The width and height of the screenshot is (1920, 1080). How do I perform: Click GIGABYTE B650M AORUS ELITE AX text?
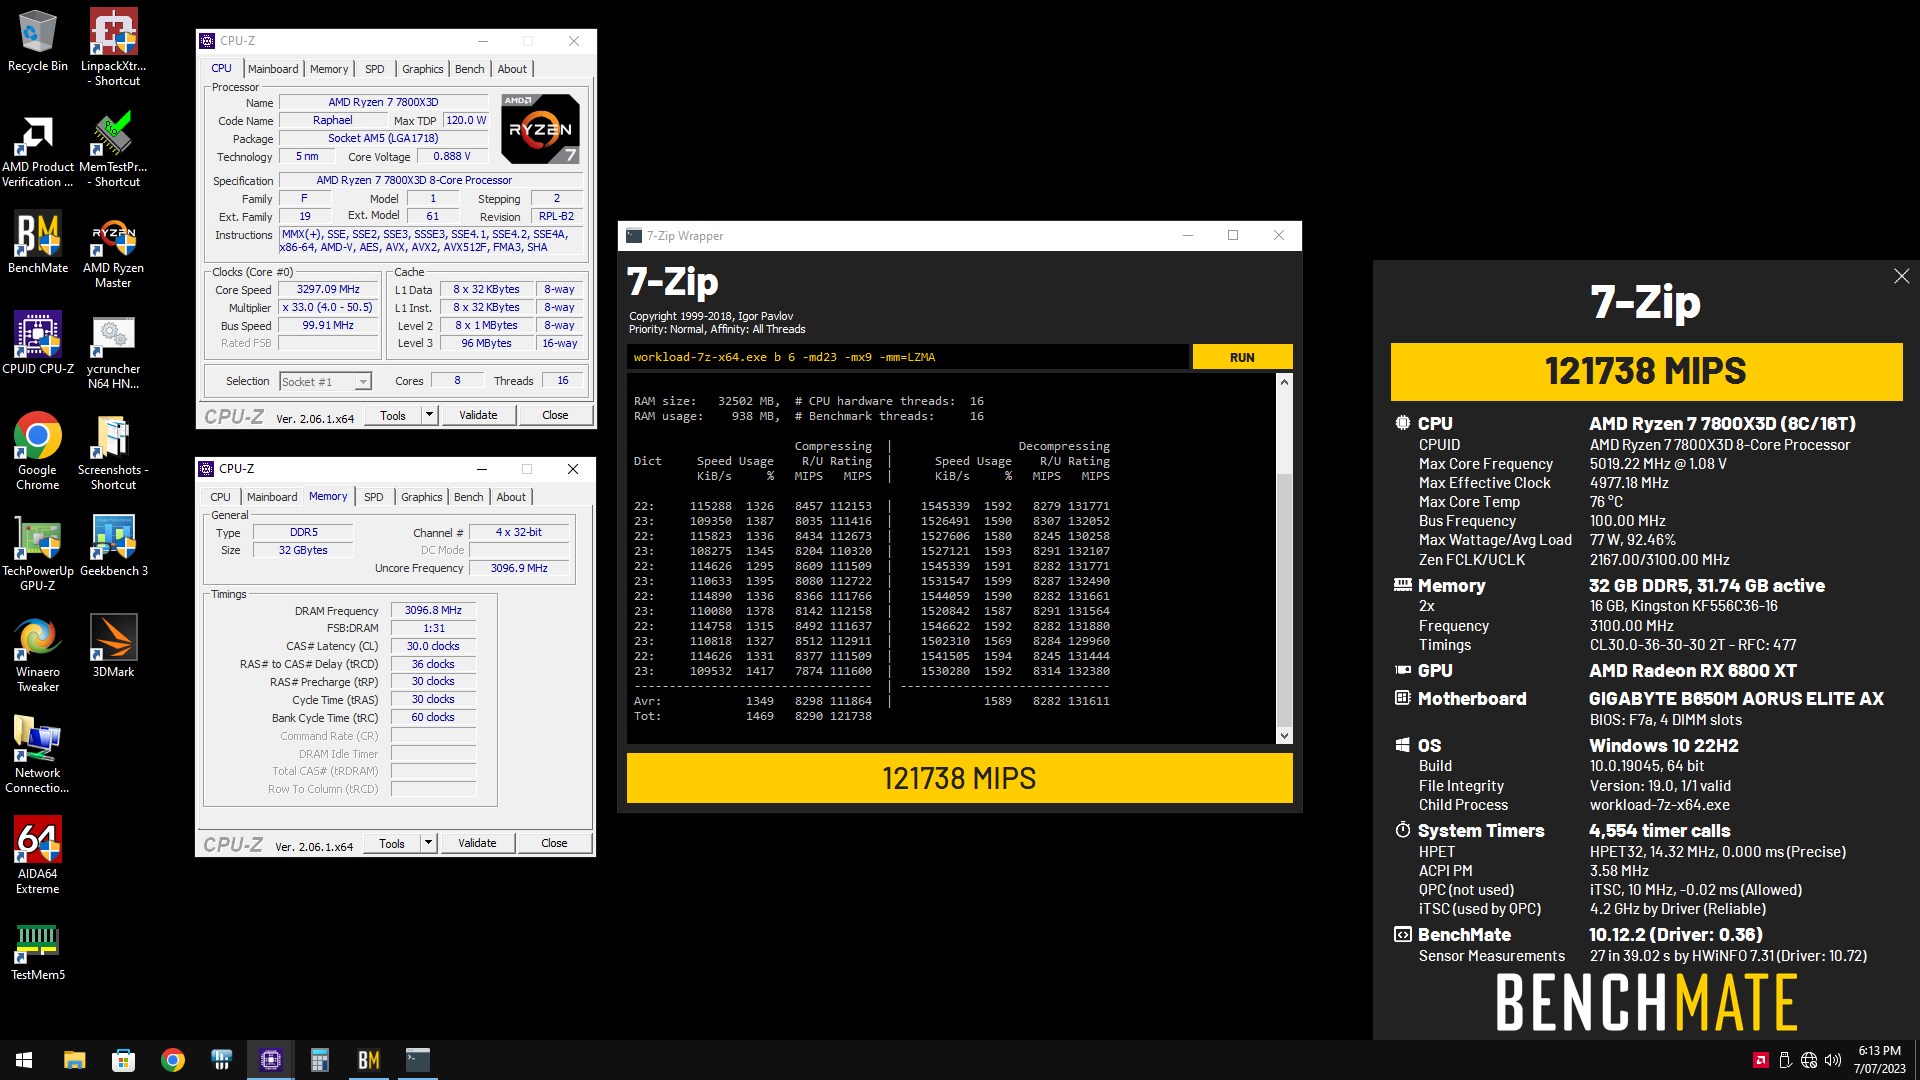click(x=1736, y=699)
